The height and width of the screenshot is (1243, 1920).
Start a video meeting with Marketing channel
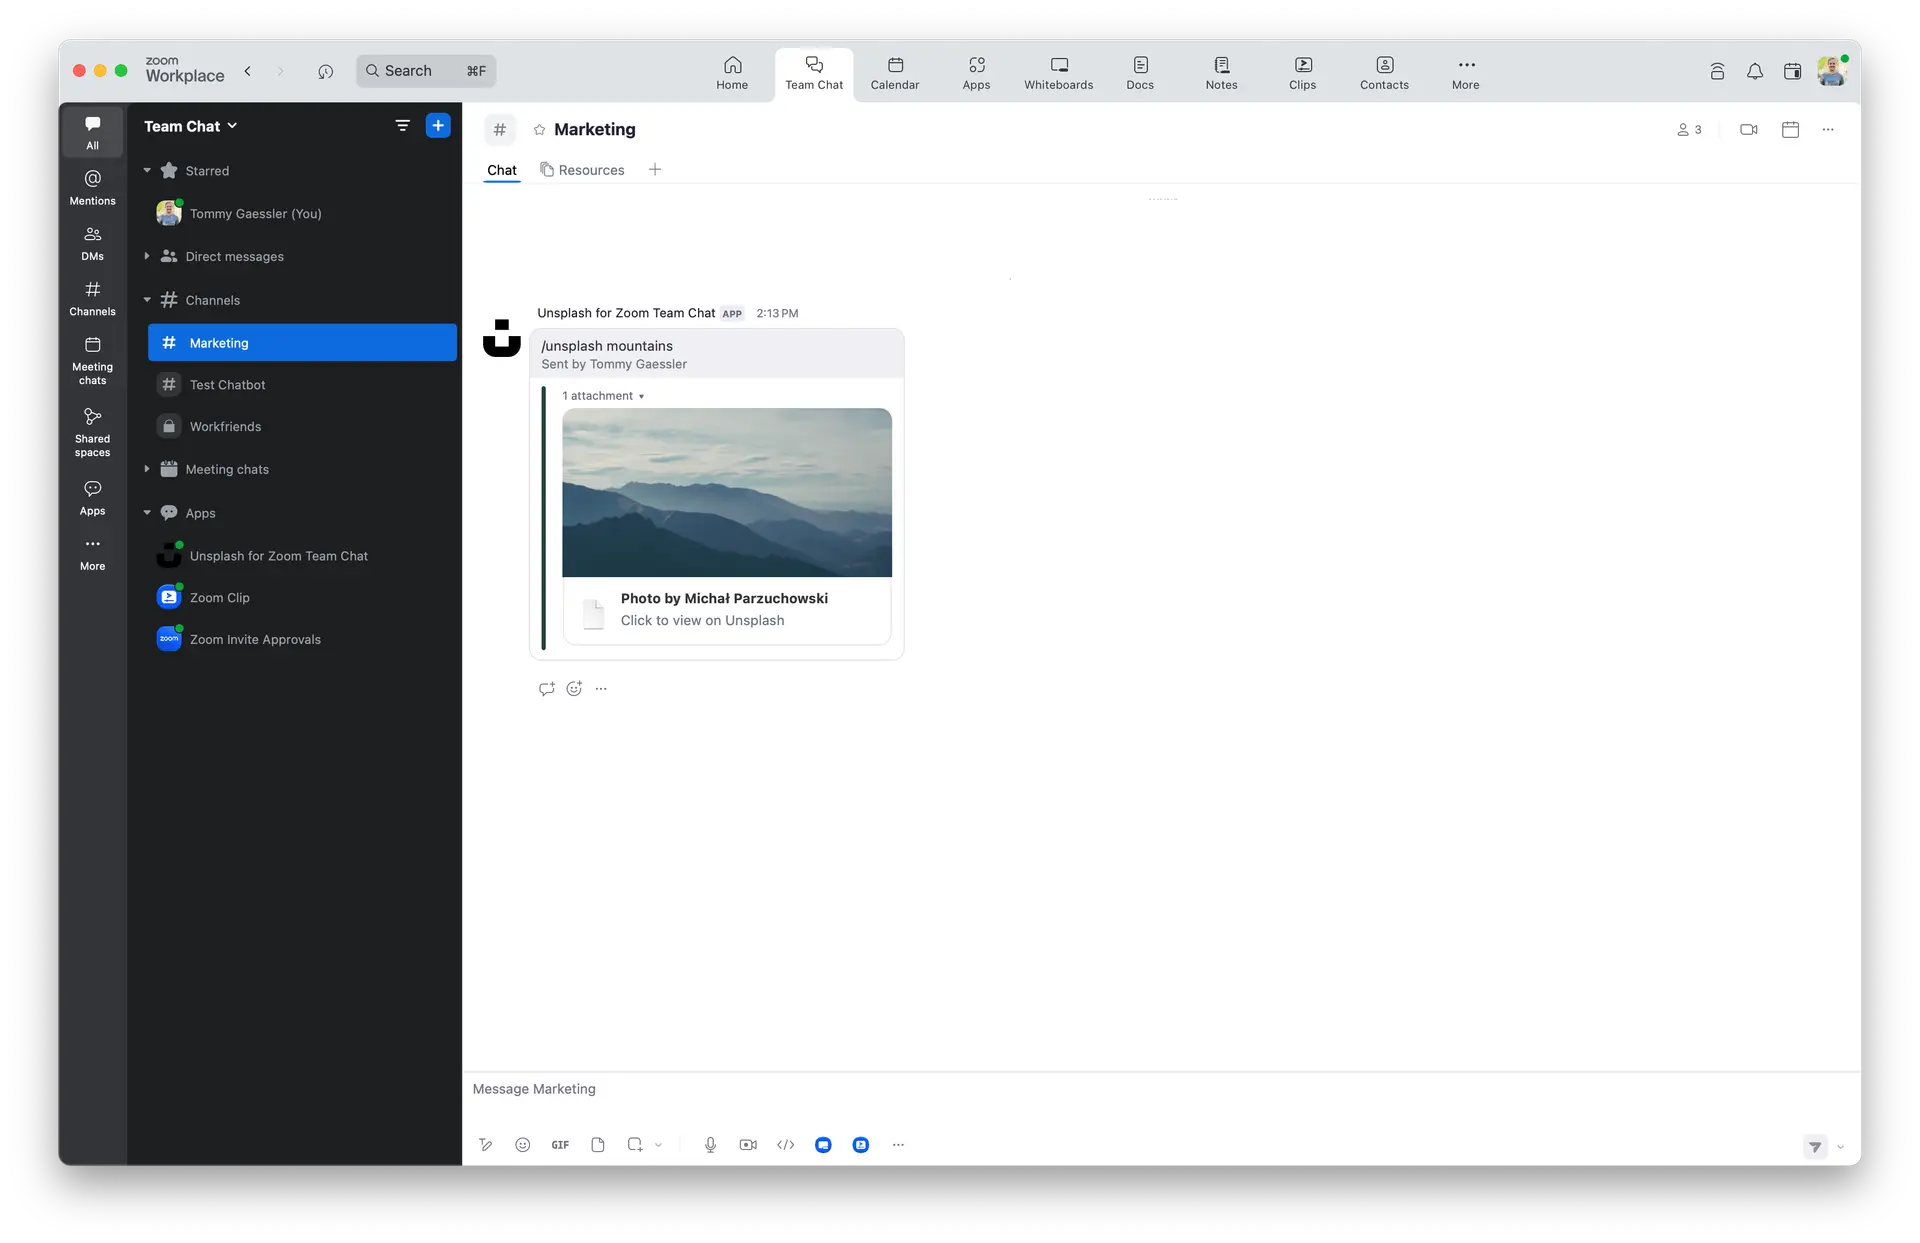[x=1748, y=130]
